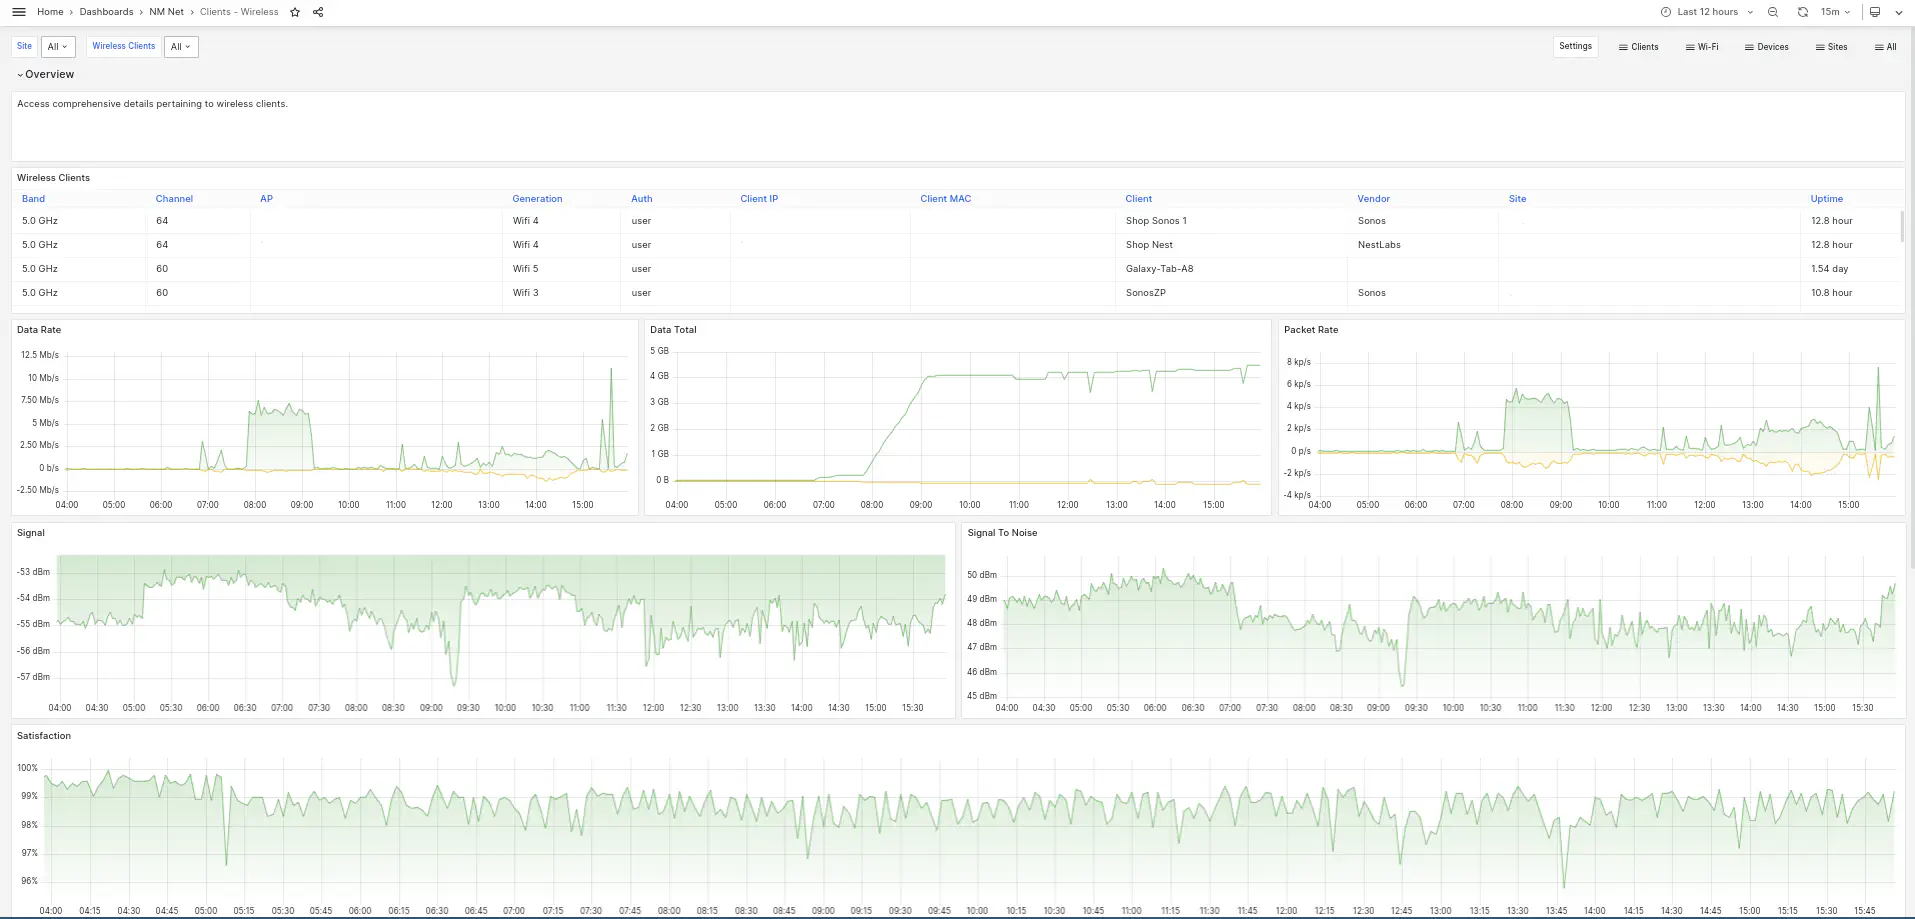
Task: Click the overview description text panel
Action: tap(958, 126)
